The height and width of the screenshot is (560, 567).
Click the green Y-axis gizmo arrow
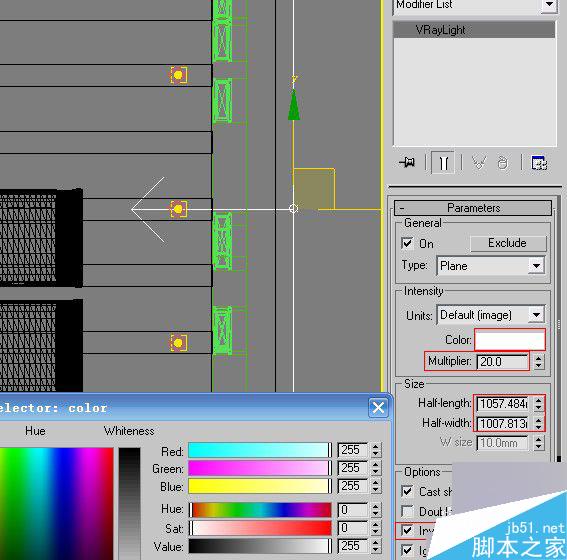294,105
